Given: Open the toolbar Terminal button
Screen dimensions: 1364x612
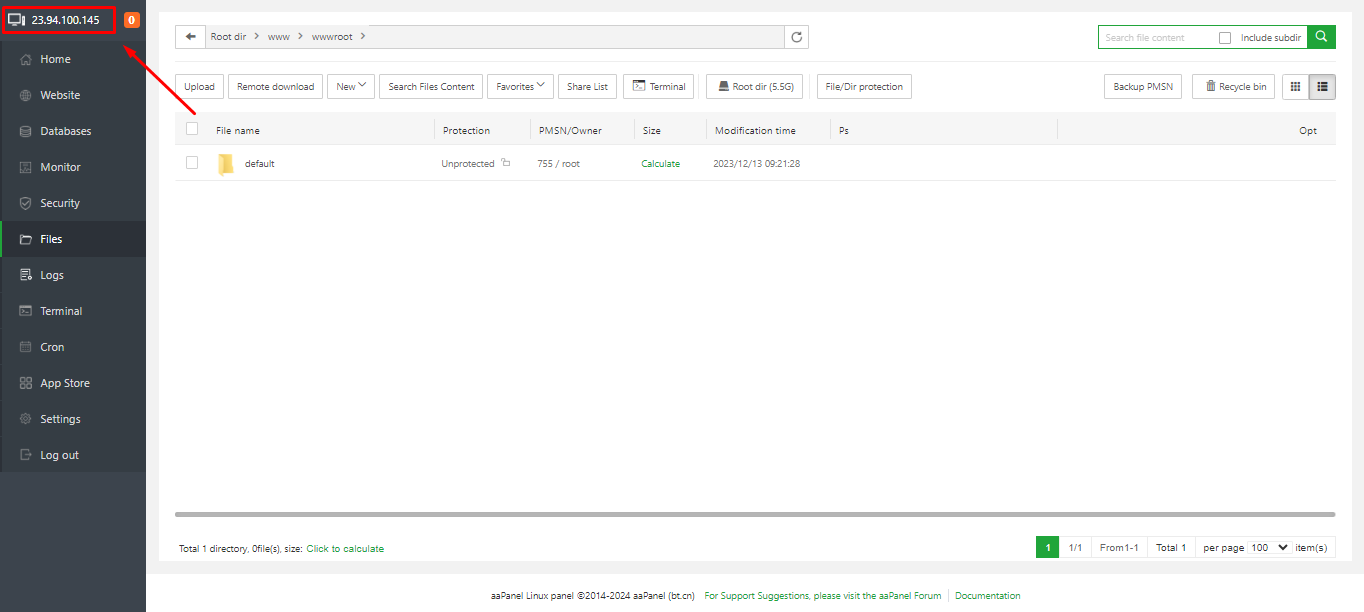Looking at the screenshot, I should (659, 87).
